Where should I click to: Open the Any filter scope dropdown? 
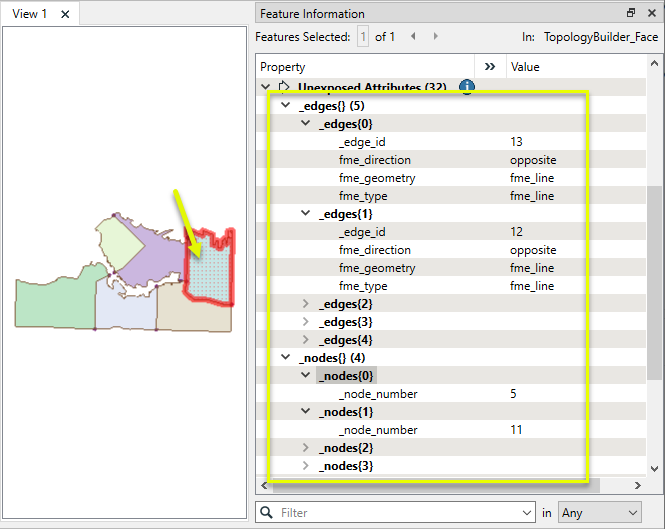pyautogui.click(x=599, y=512)
